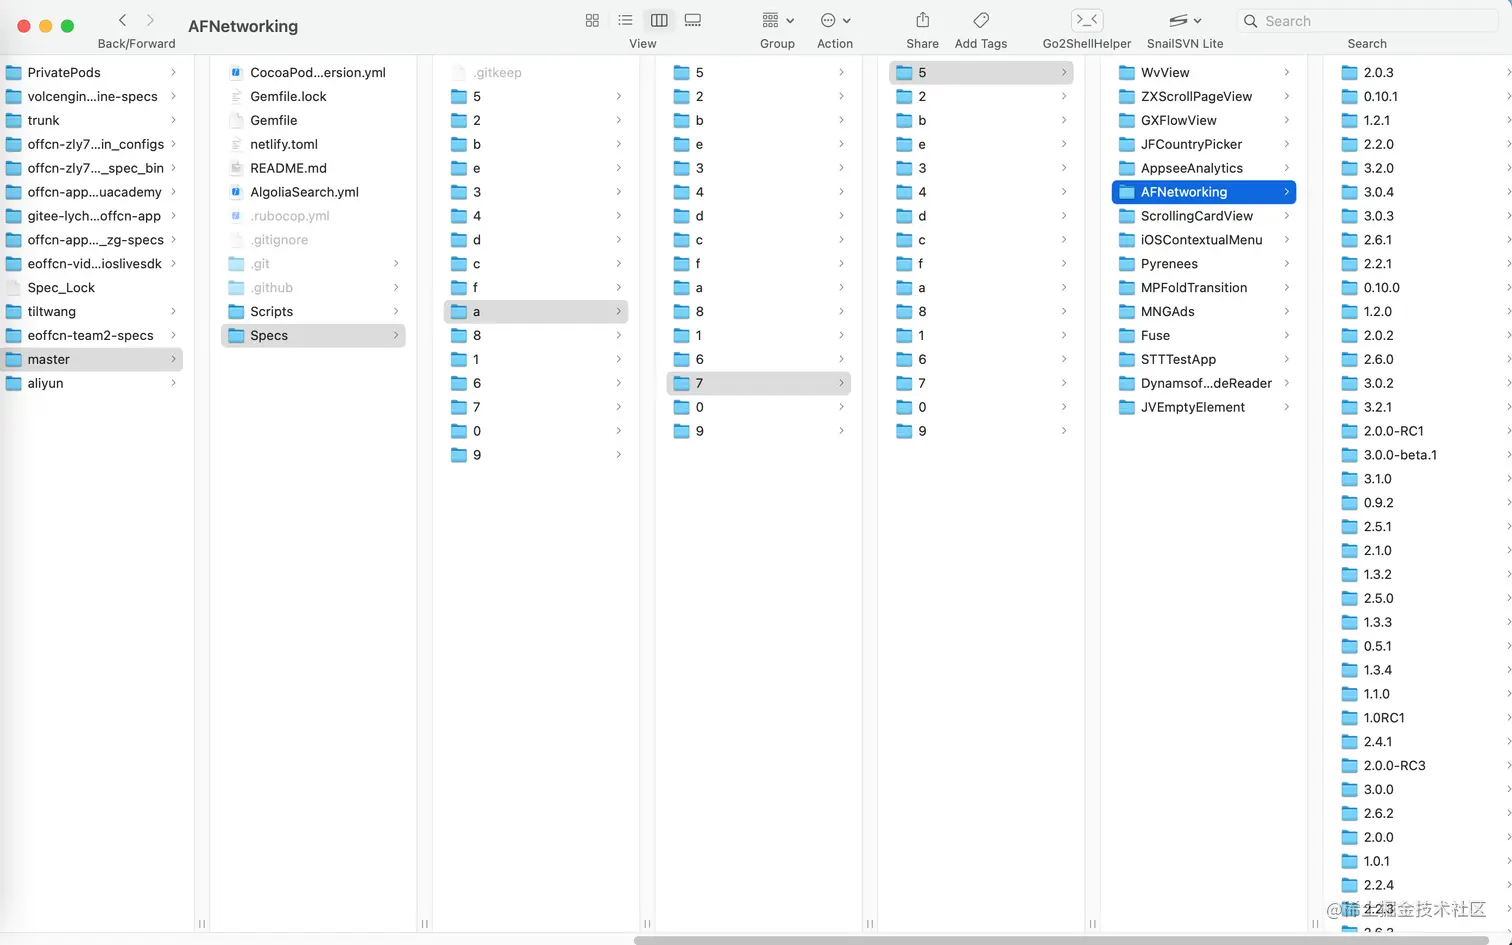
Task: Select the 2.0.0-RC3 version folder
Action: coord(1423,766)
